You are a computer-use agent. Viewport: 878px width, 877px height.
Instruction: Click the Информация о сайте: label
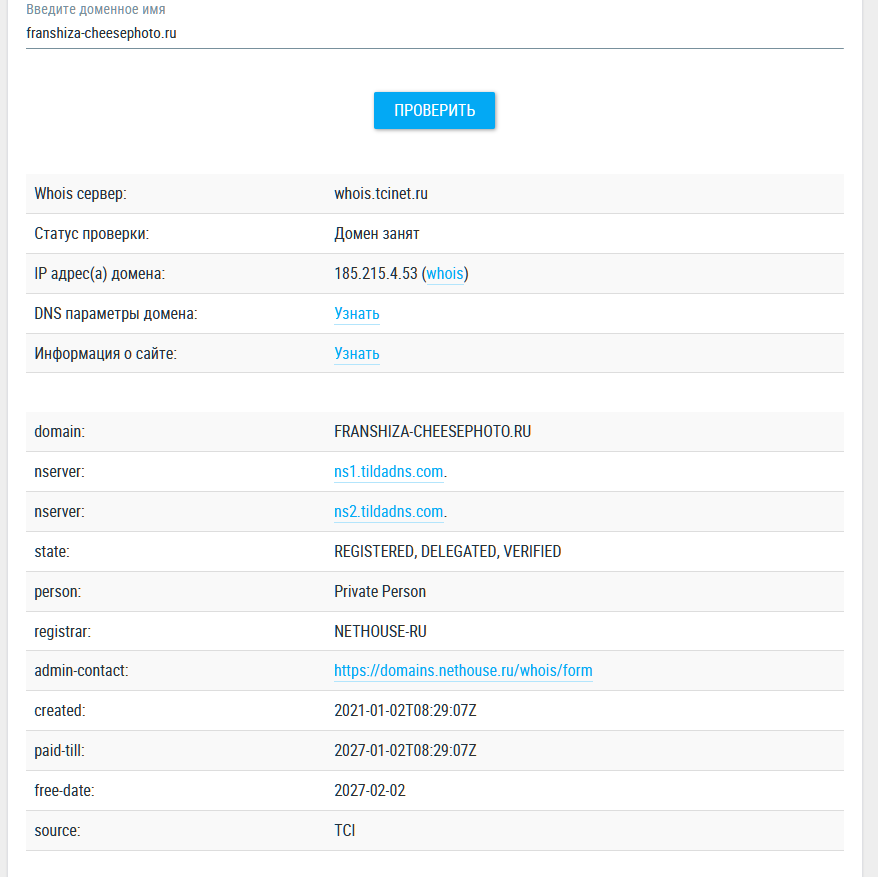[105, 353]
